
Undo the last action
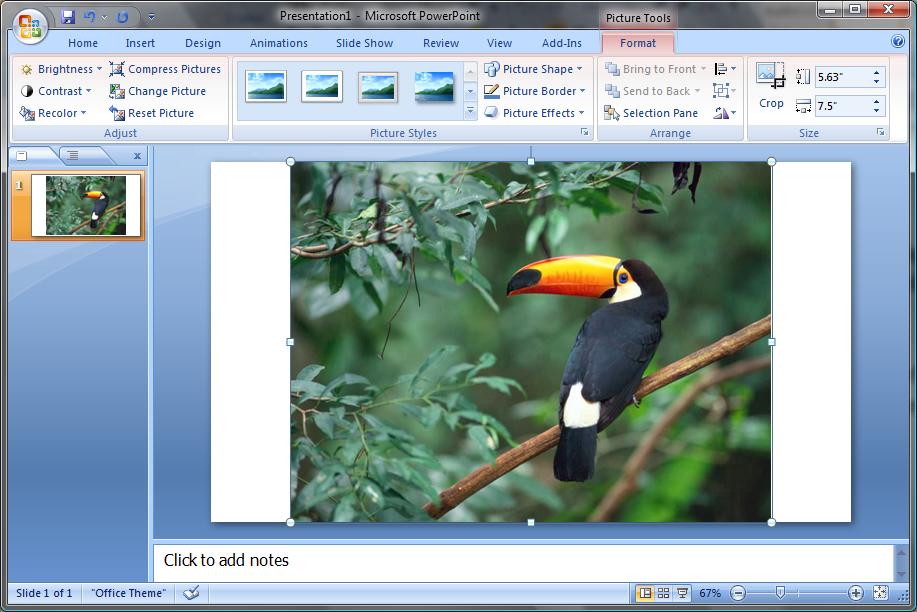click(x=89, y=17)
